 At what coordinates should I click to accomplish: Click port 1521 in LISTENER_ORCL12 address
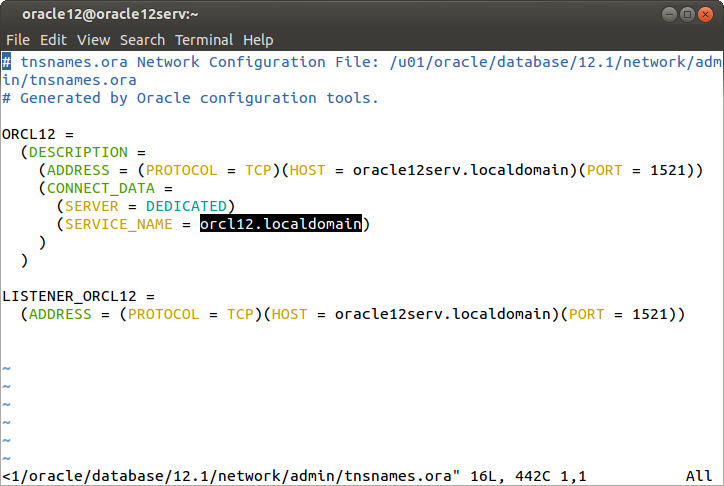[x=650, y=314]
